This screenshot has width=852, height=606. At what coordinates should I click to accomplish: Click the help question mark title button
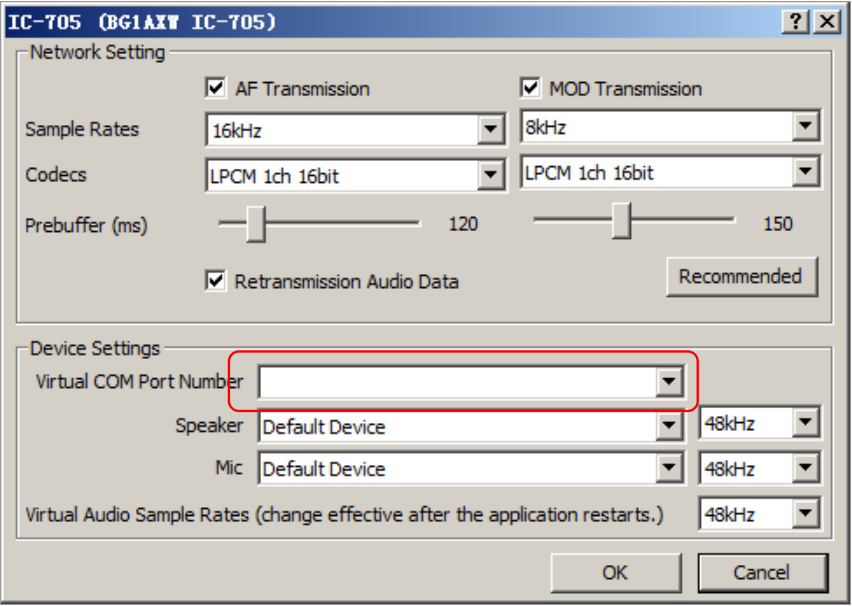point(795,22)
